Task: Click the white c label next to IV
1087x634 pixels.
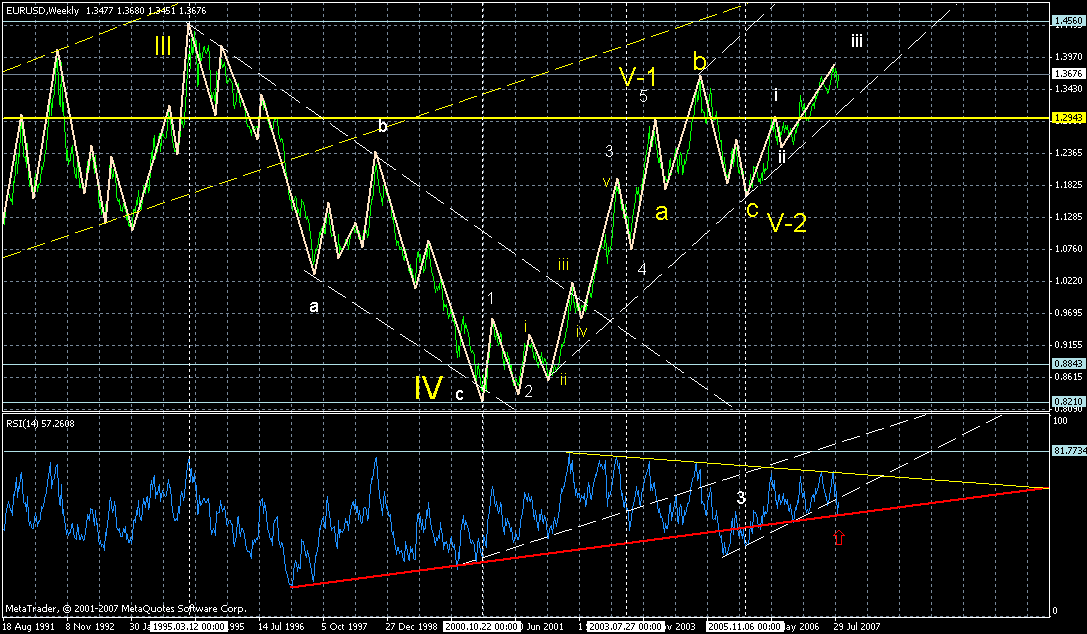Action: [x=459, y=396]
